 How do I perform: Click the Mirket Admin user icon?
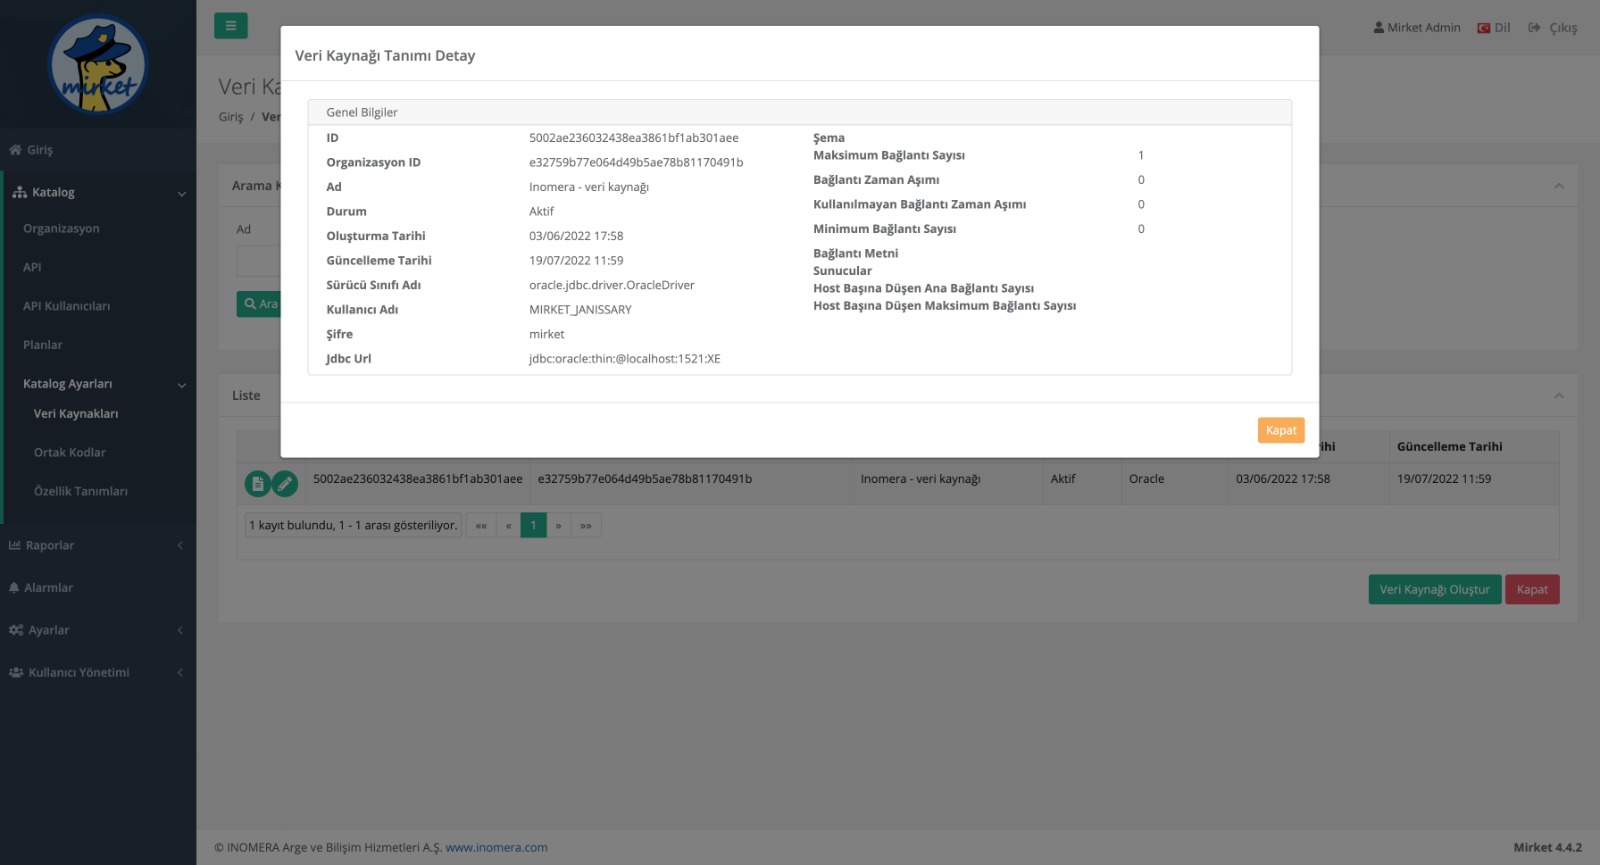[x=1379, y=28]
